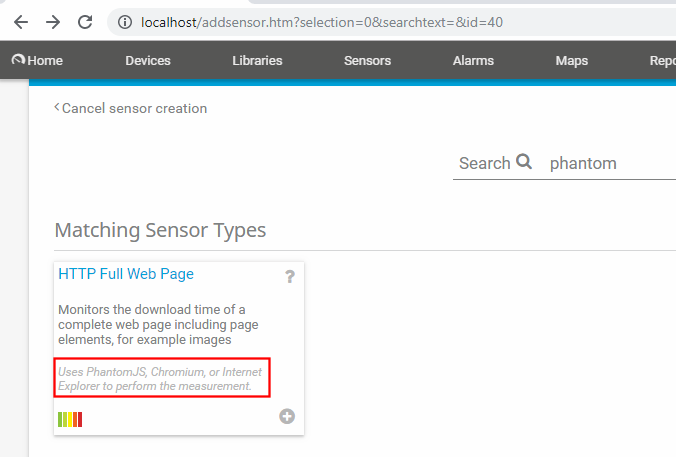Click the performance impact color bar
The width and height of the screenshot is (676, 457).
[x=70, y=419]
